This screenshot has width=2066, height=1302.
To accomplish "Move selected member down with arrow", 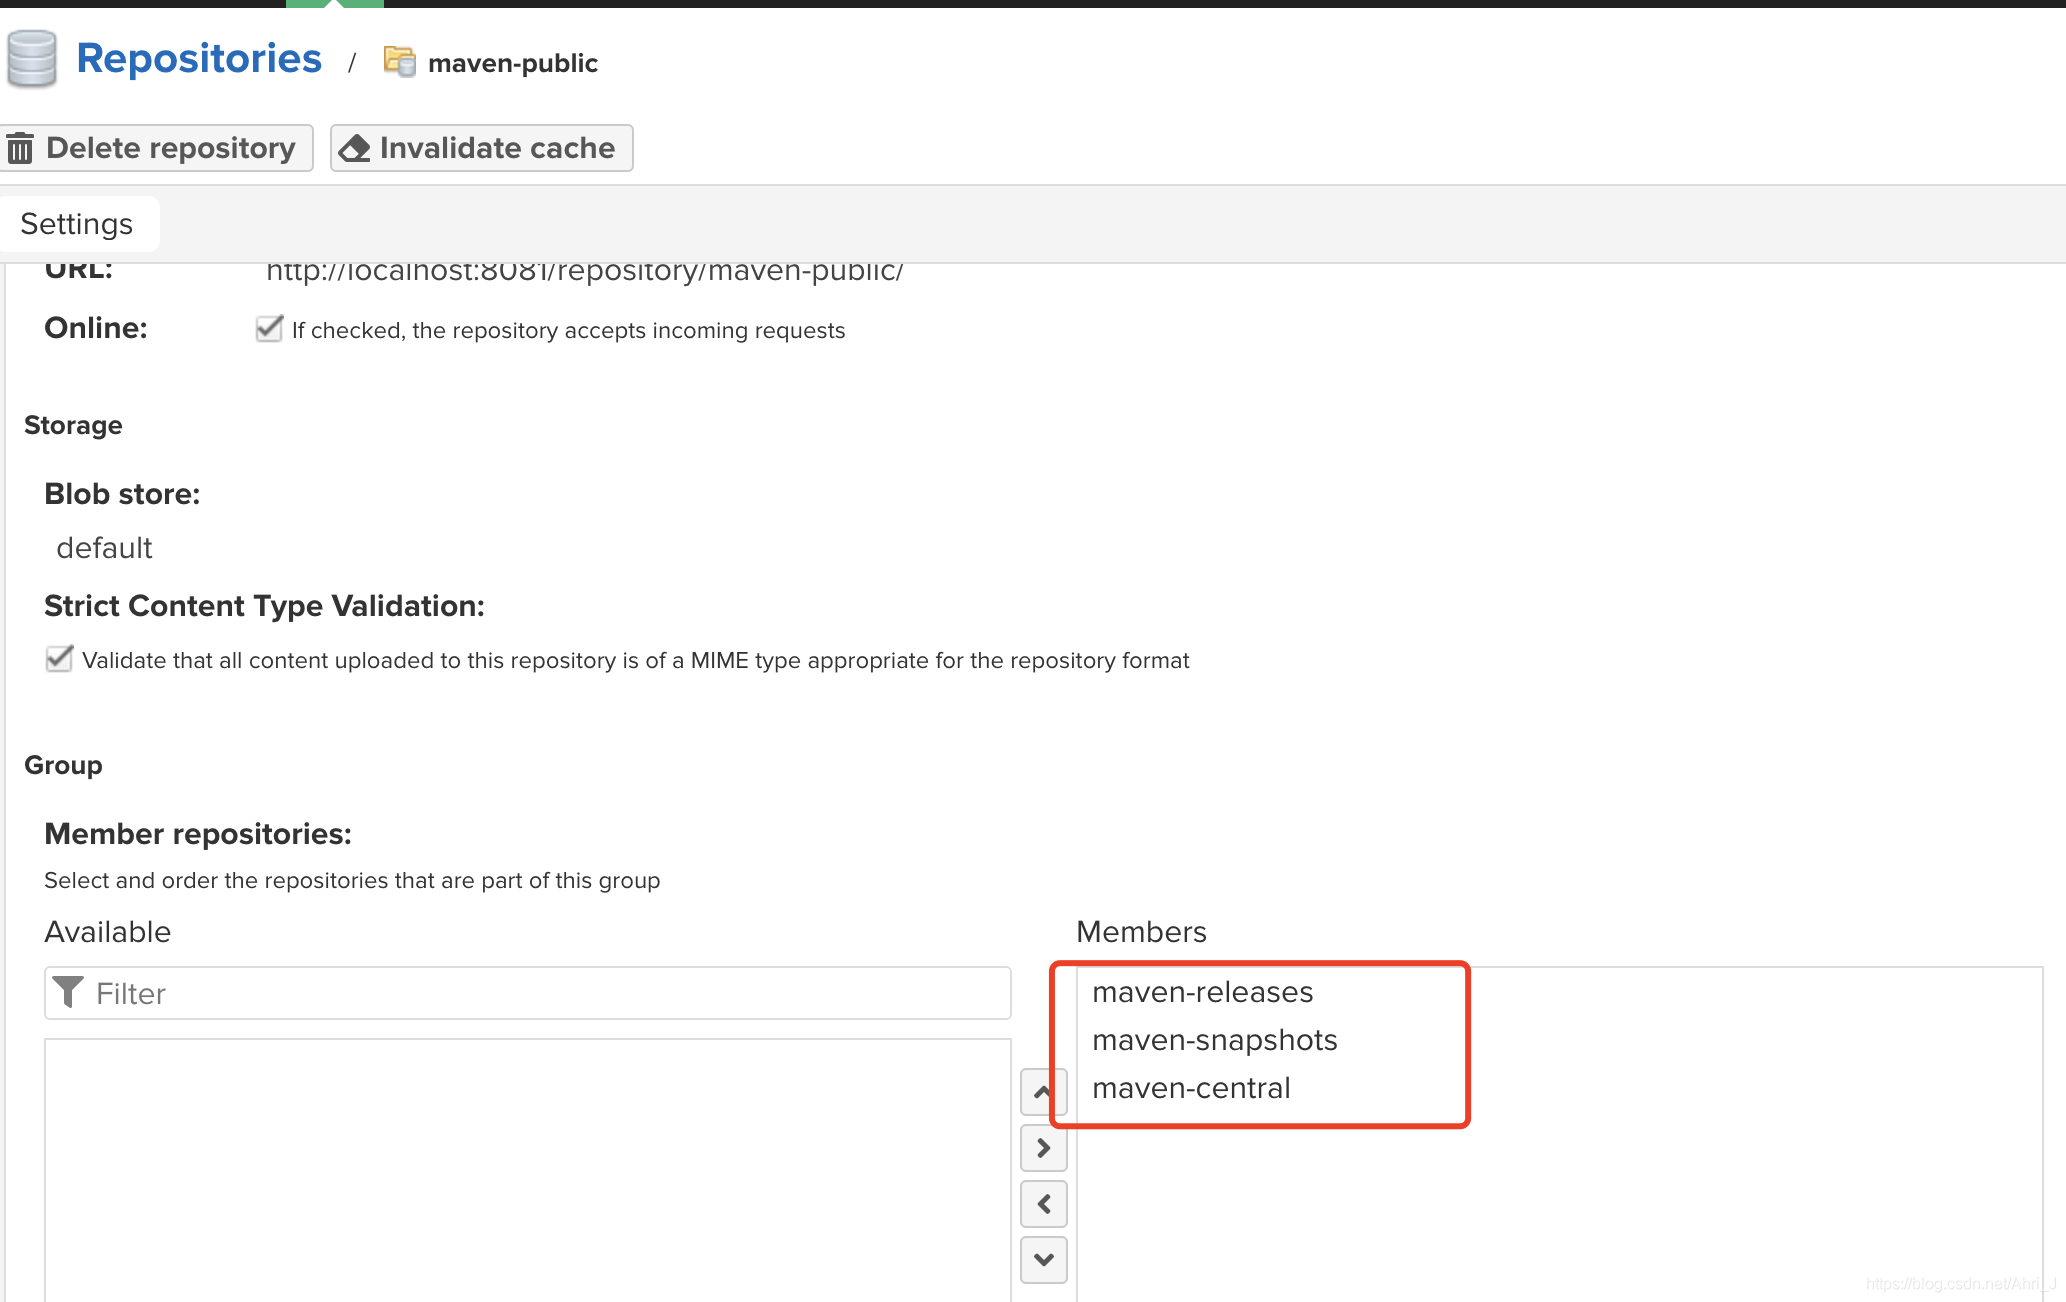I will [x=1043, y=1260].
